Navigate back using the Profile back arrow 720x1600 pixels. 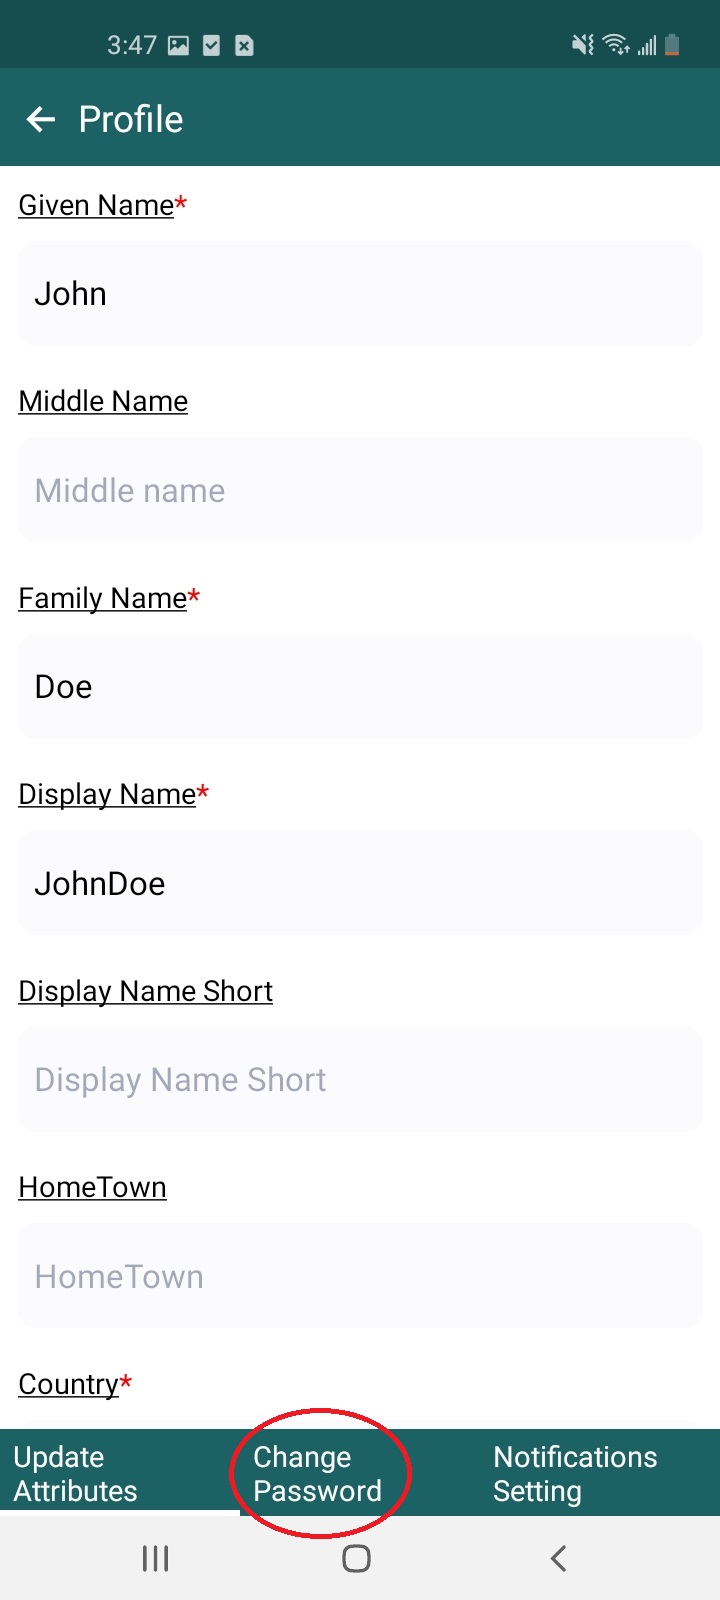(x=40, y=119)
